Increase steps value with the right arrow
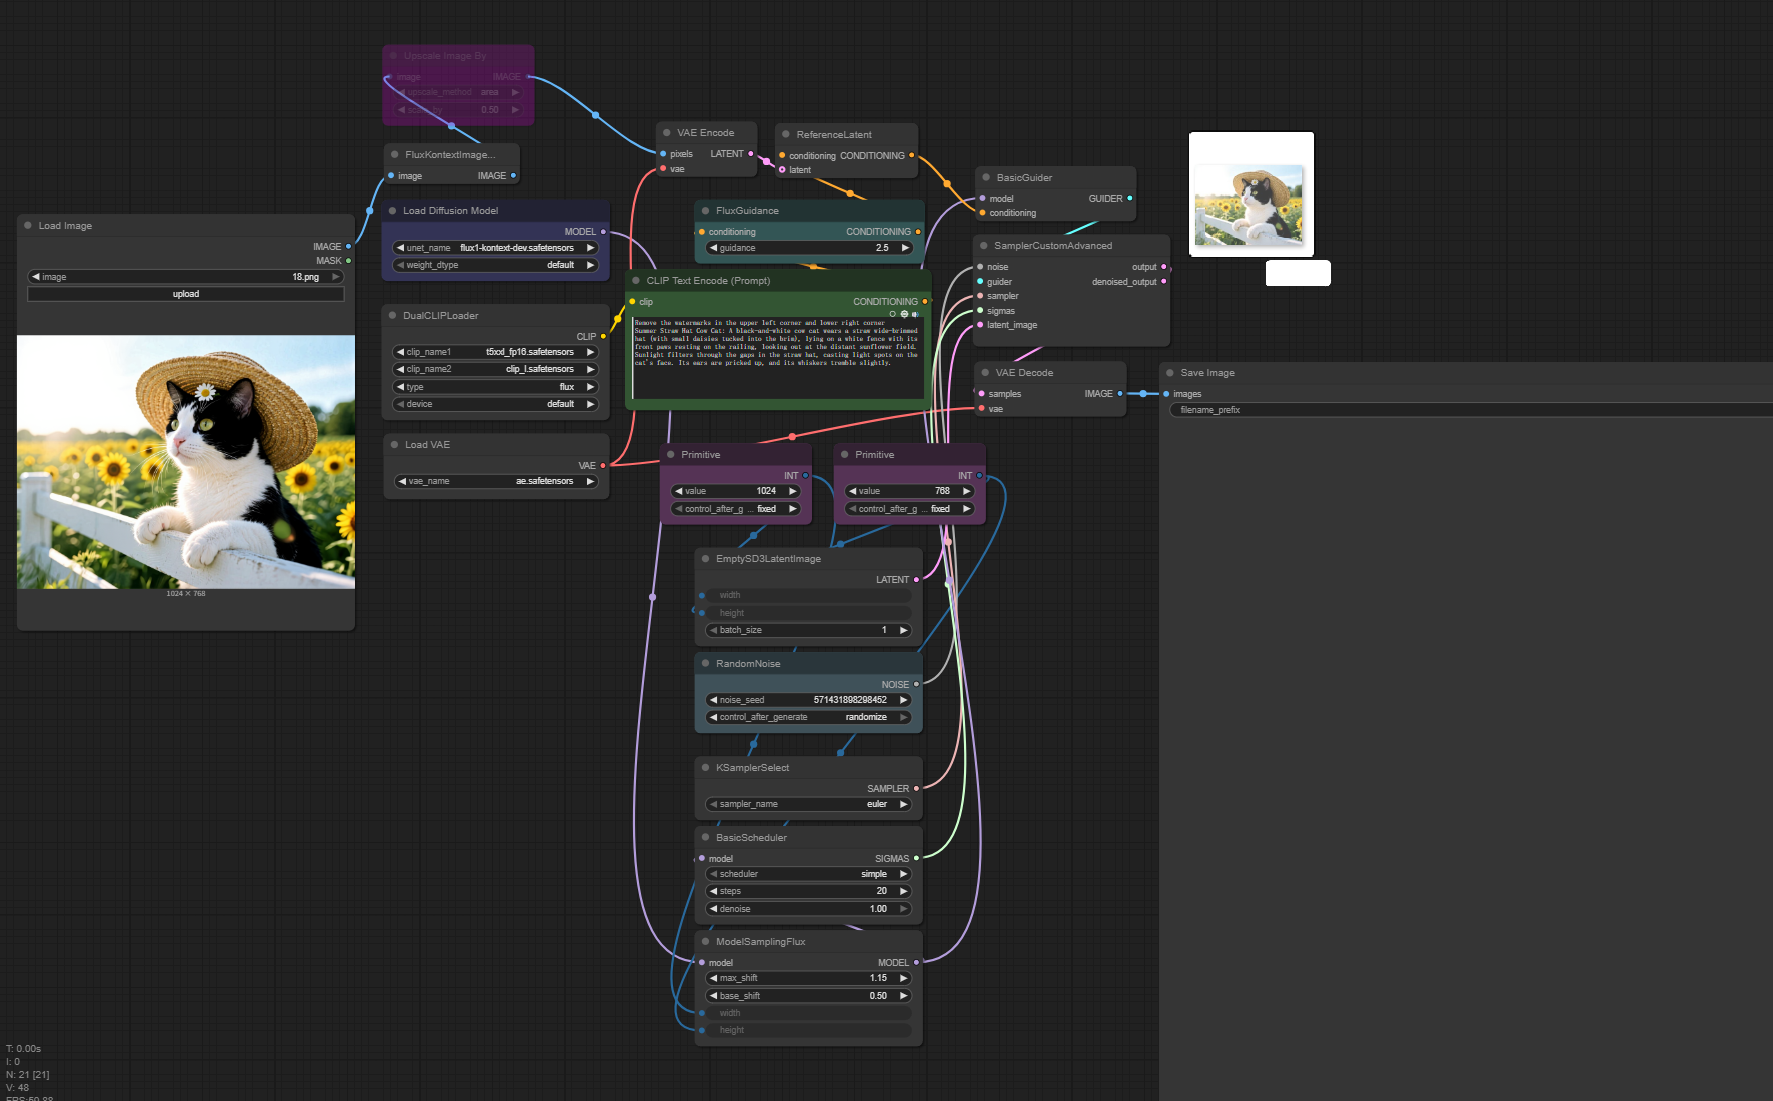The width and height of the screenshot is (1773, 1101). point(903,891)
